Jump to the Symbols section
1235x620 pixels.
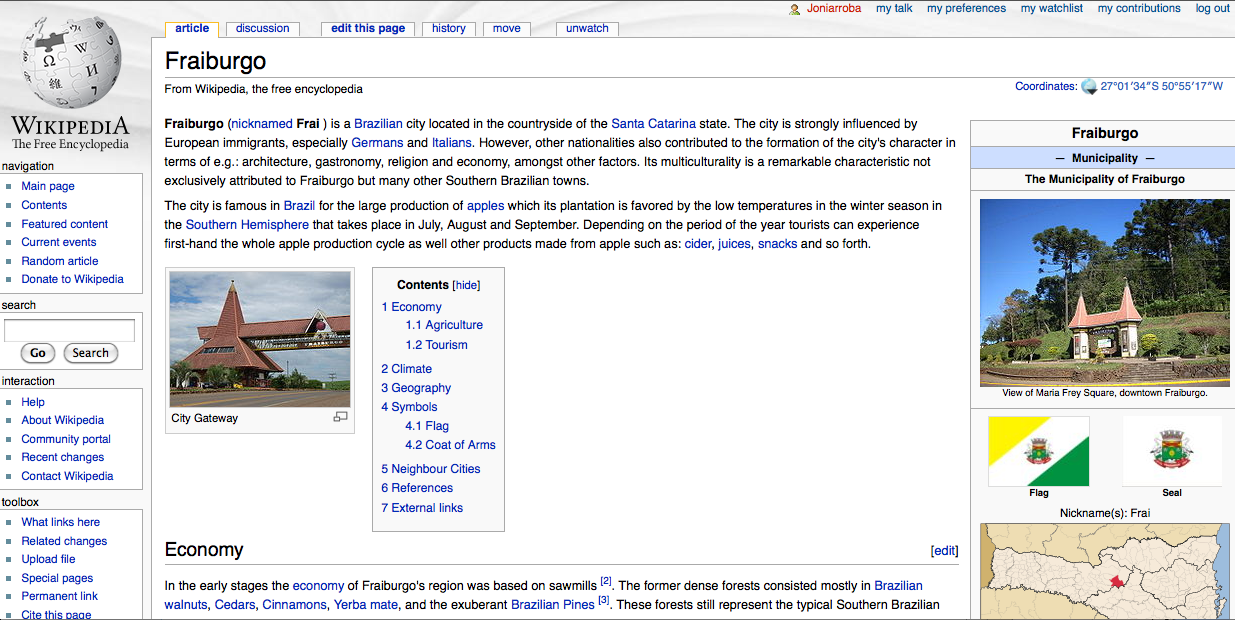(409, 407)
